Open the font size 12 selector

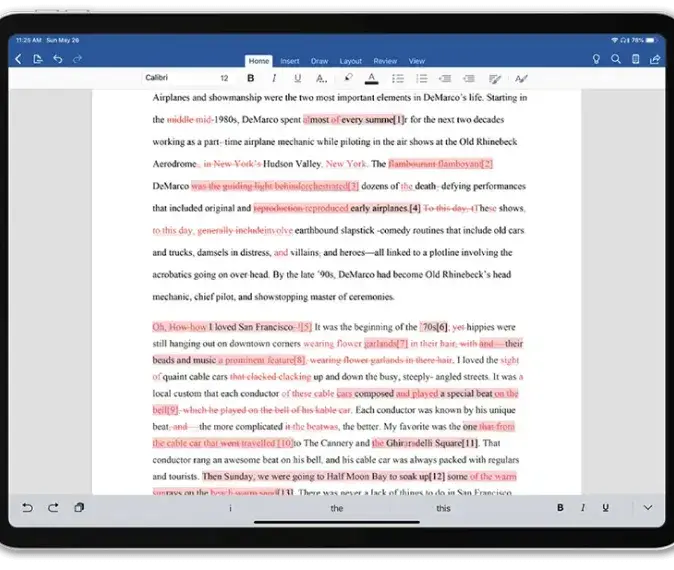pyautogui.click(x=224, y=78)
